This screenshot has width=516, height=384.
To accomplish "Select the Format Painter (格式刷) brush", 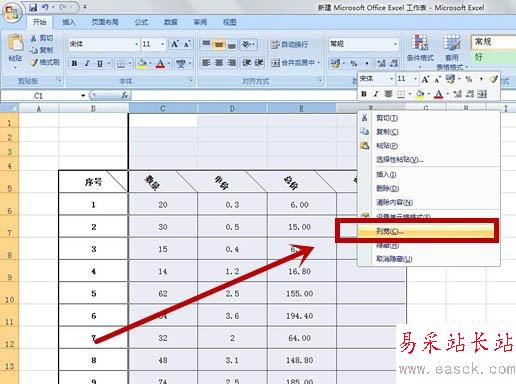I will 34,62.
